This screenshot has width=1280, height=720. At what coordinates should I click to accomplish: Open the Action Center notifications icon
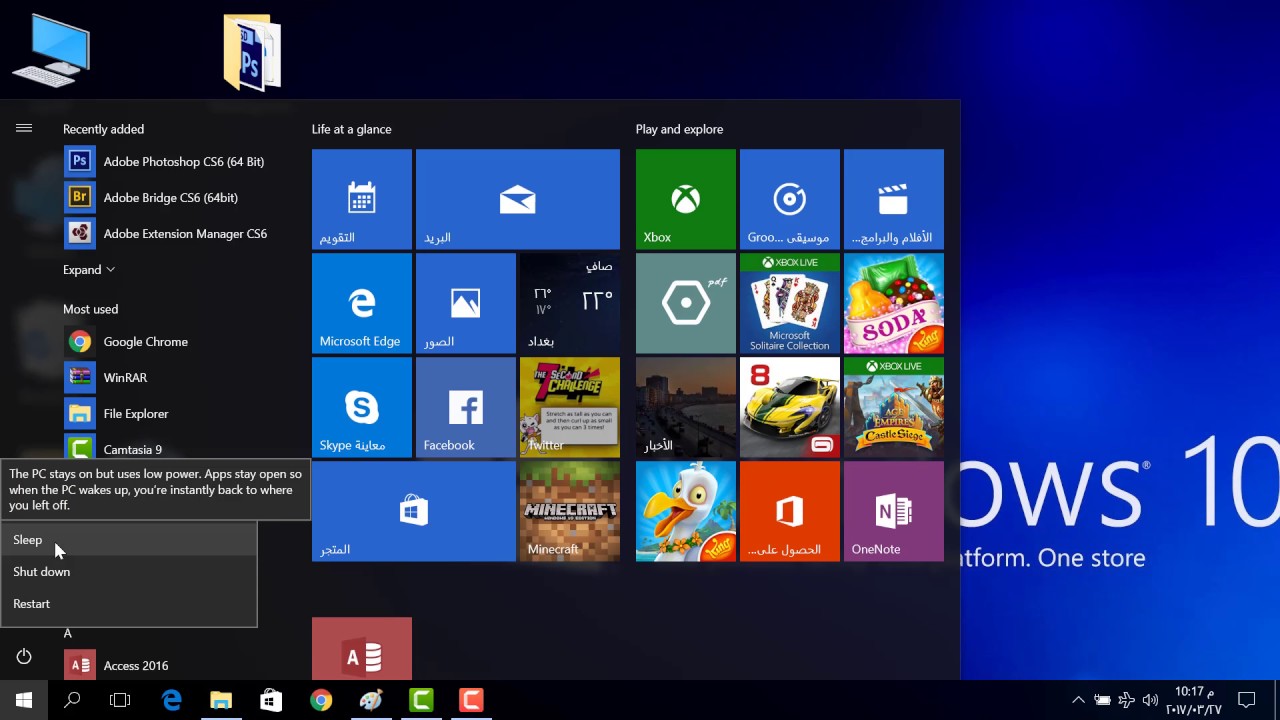coord(1247,700)
